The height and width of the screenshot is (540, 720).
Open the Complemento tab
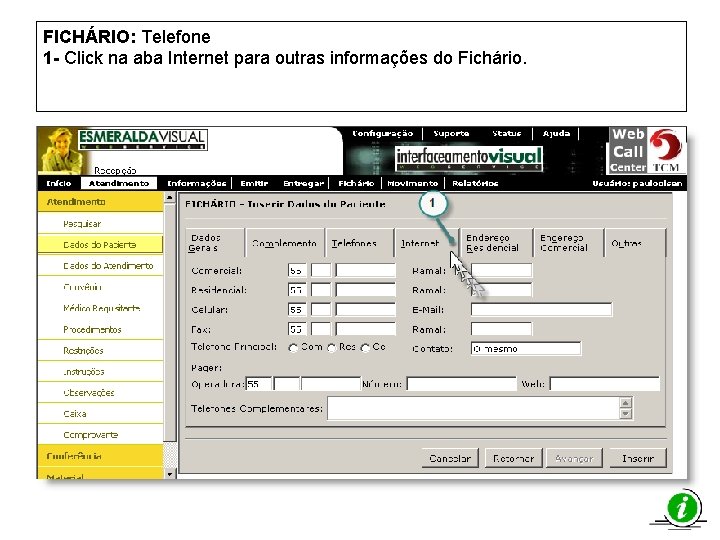[x=284, y=243]
